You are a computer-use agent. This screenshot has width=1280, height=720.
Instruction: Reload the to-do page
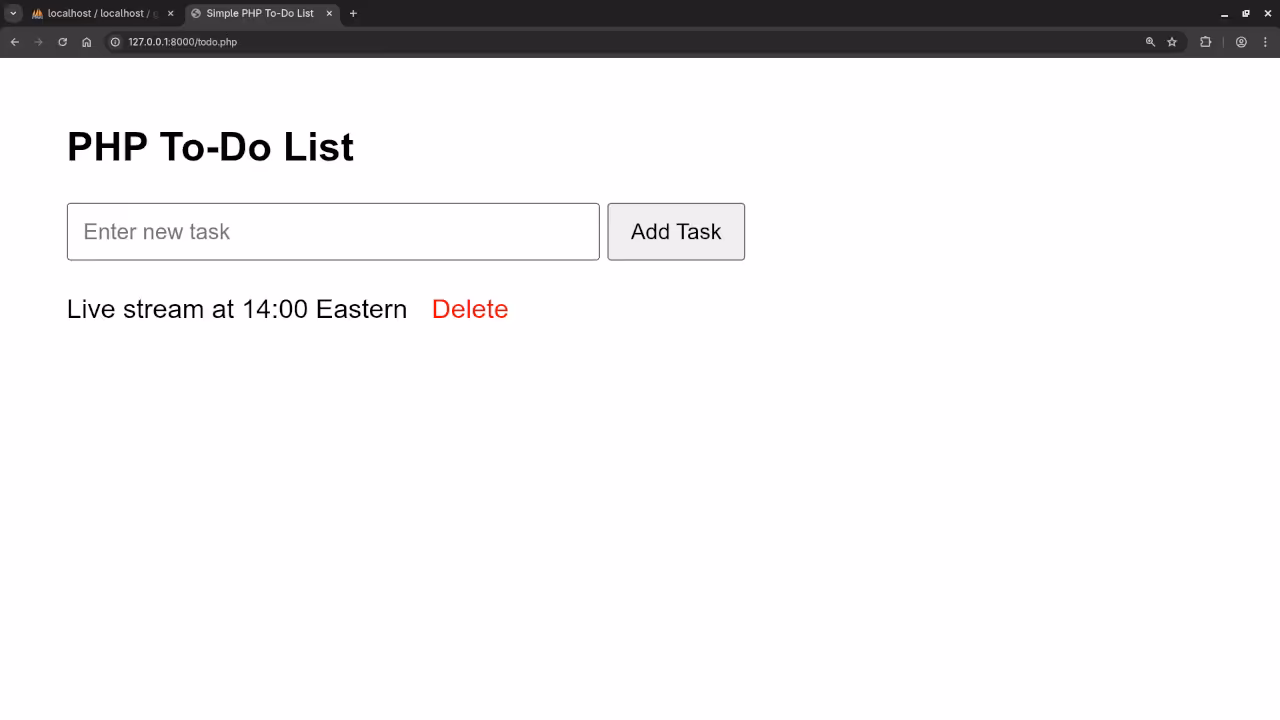[x=63, y=42]
